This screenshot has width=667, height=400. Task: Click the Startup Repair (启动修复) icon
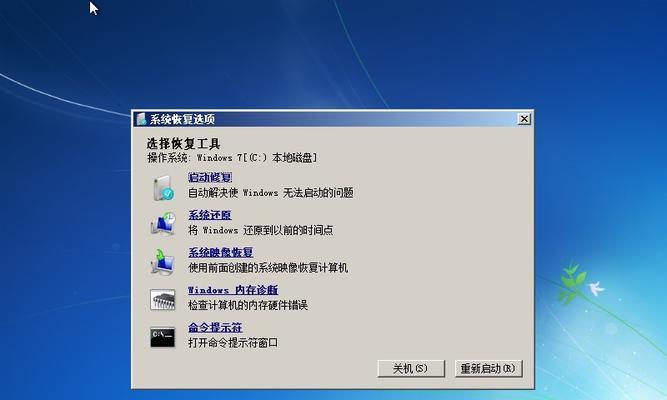(163, 188)
